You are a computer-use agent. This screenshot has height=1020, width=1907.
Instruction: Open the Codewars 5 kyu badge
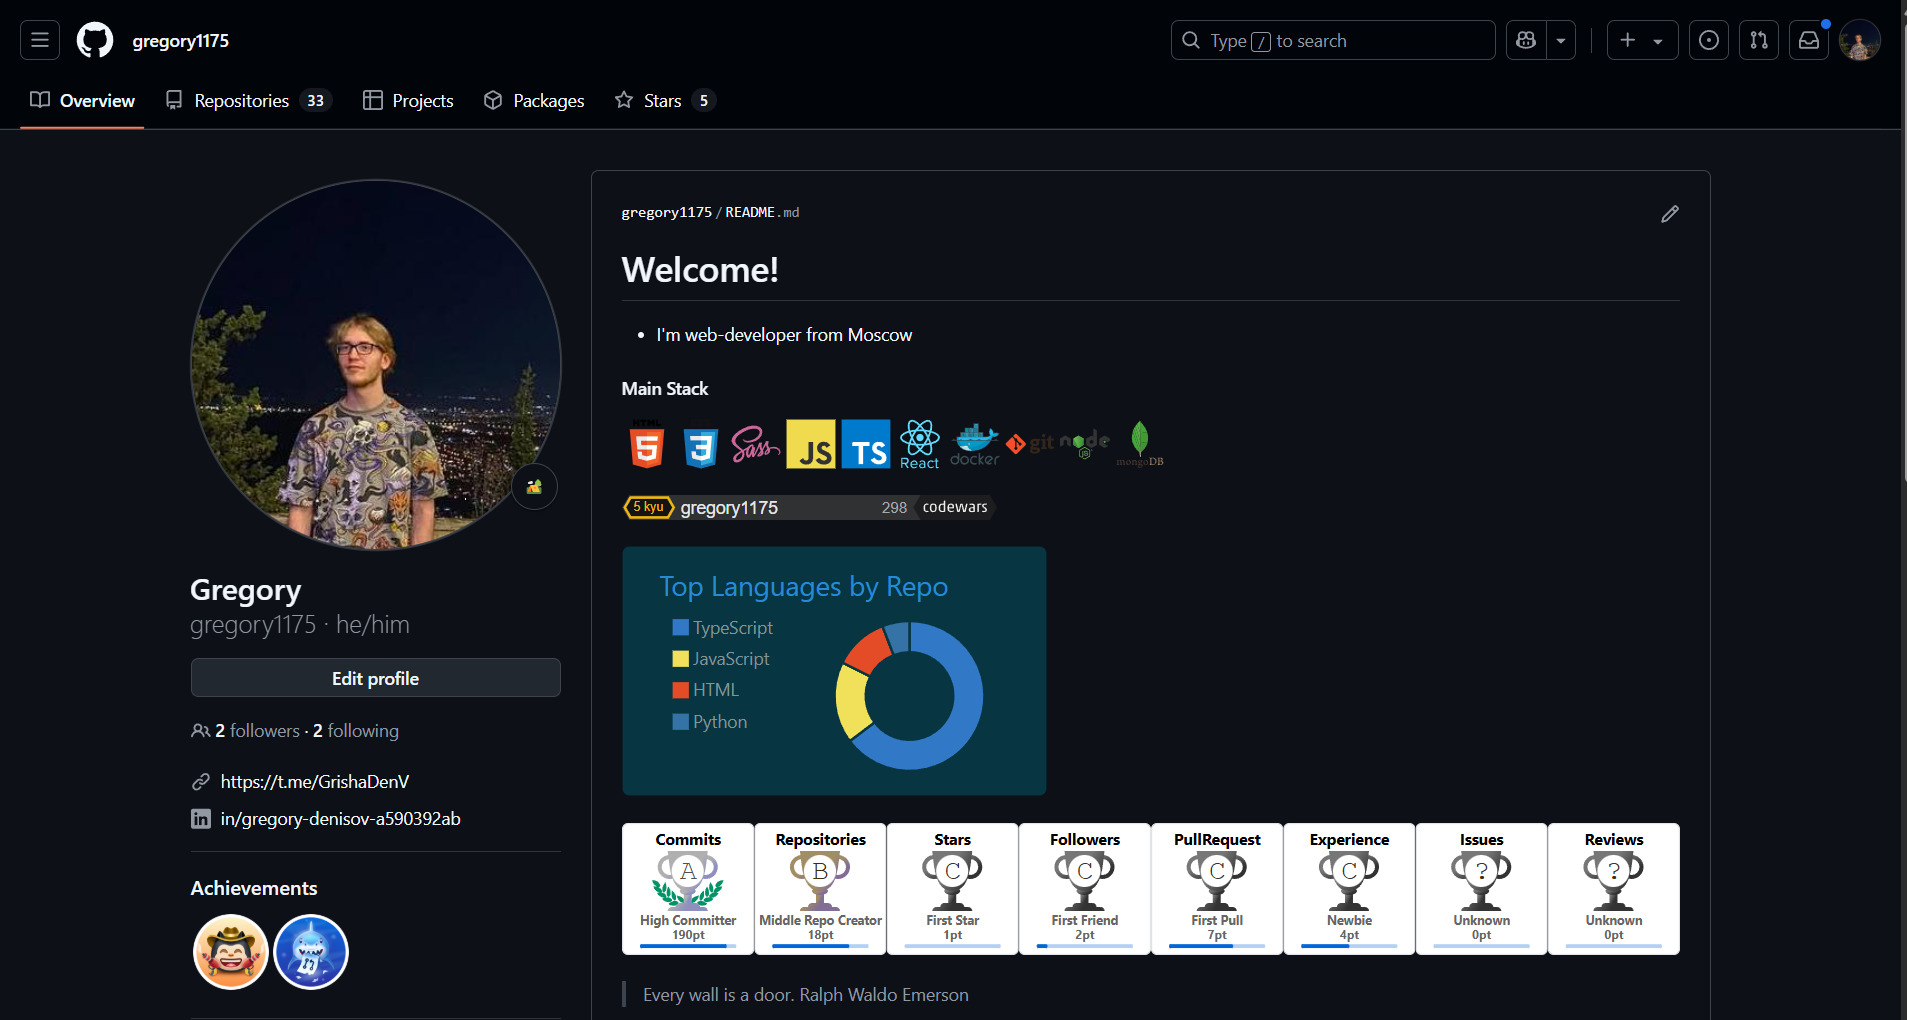[x=809, y=507]
